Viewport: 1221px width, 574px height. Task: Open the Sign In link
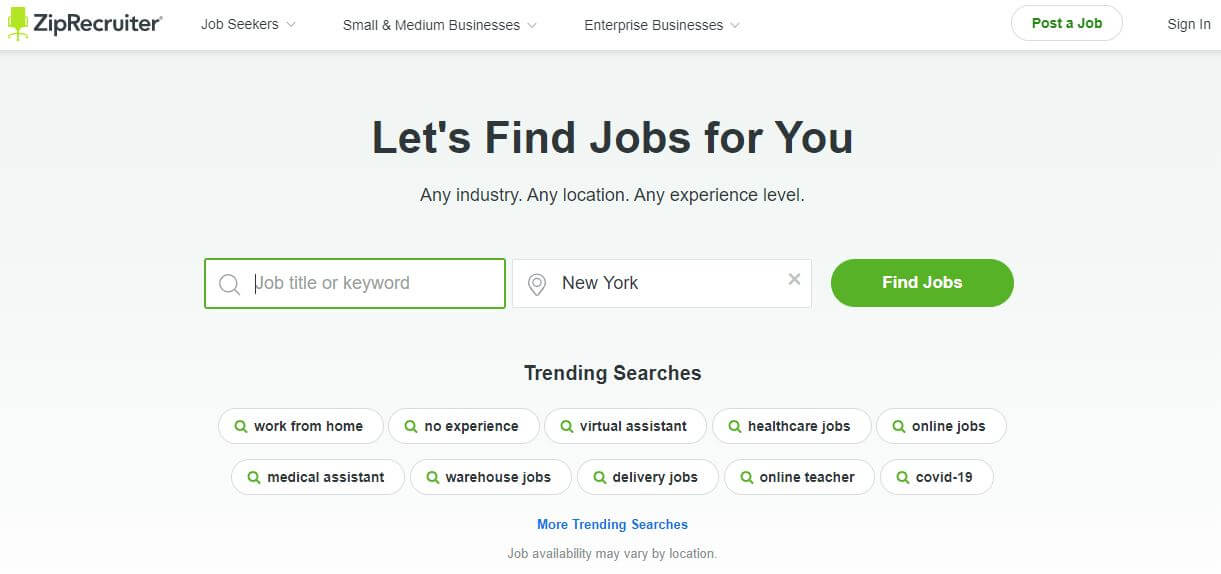click(1188, 24)
